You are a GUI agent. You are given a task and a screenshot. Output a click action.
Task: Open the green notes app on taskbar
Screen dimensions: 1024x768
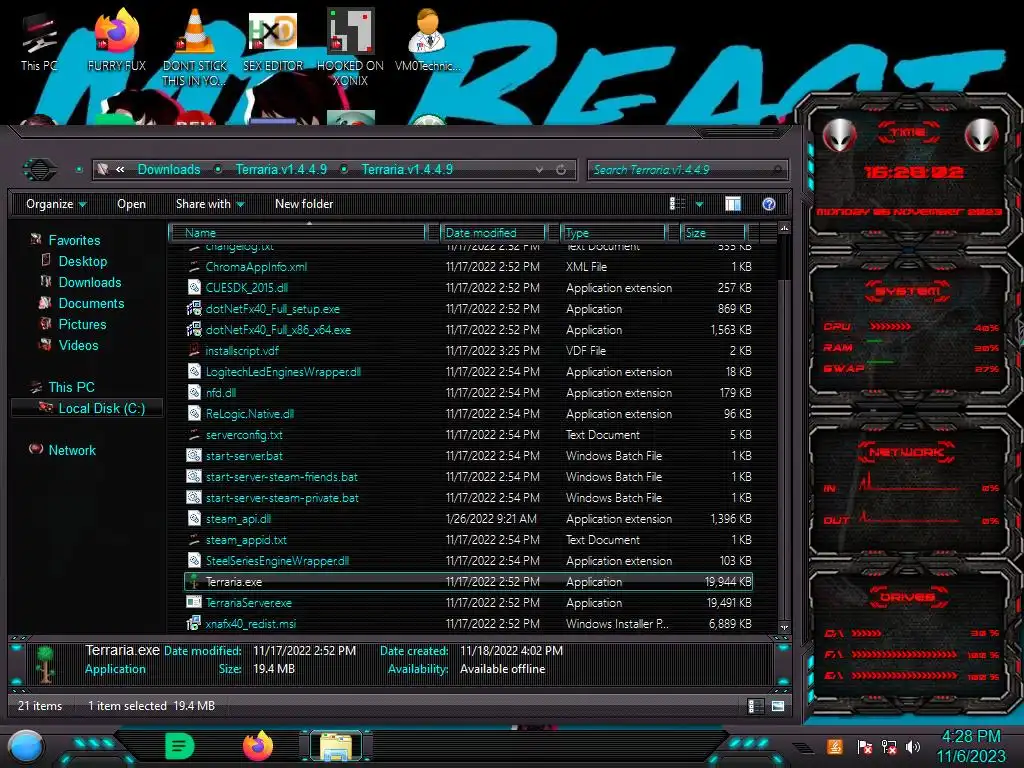[x=180, y=746]
